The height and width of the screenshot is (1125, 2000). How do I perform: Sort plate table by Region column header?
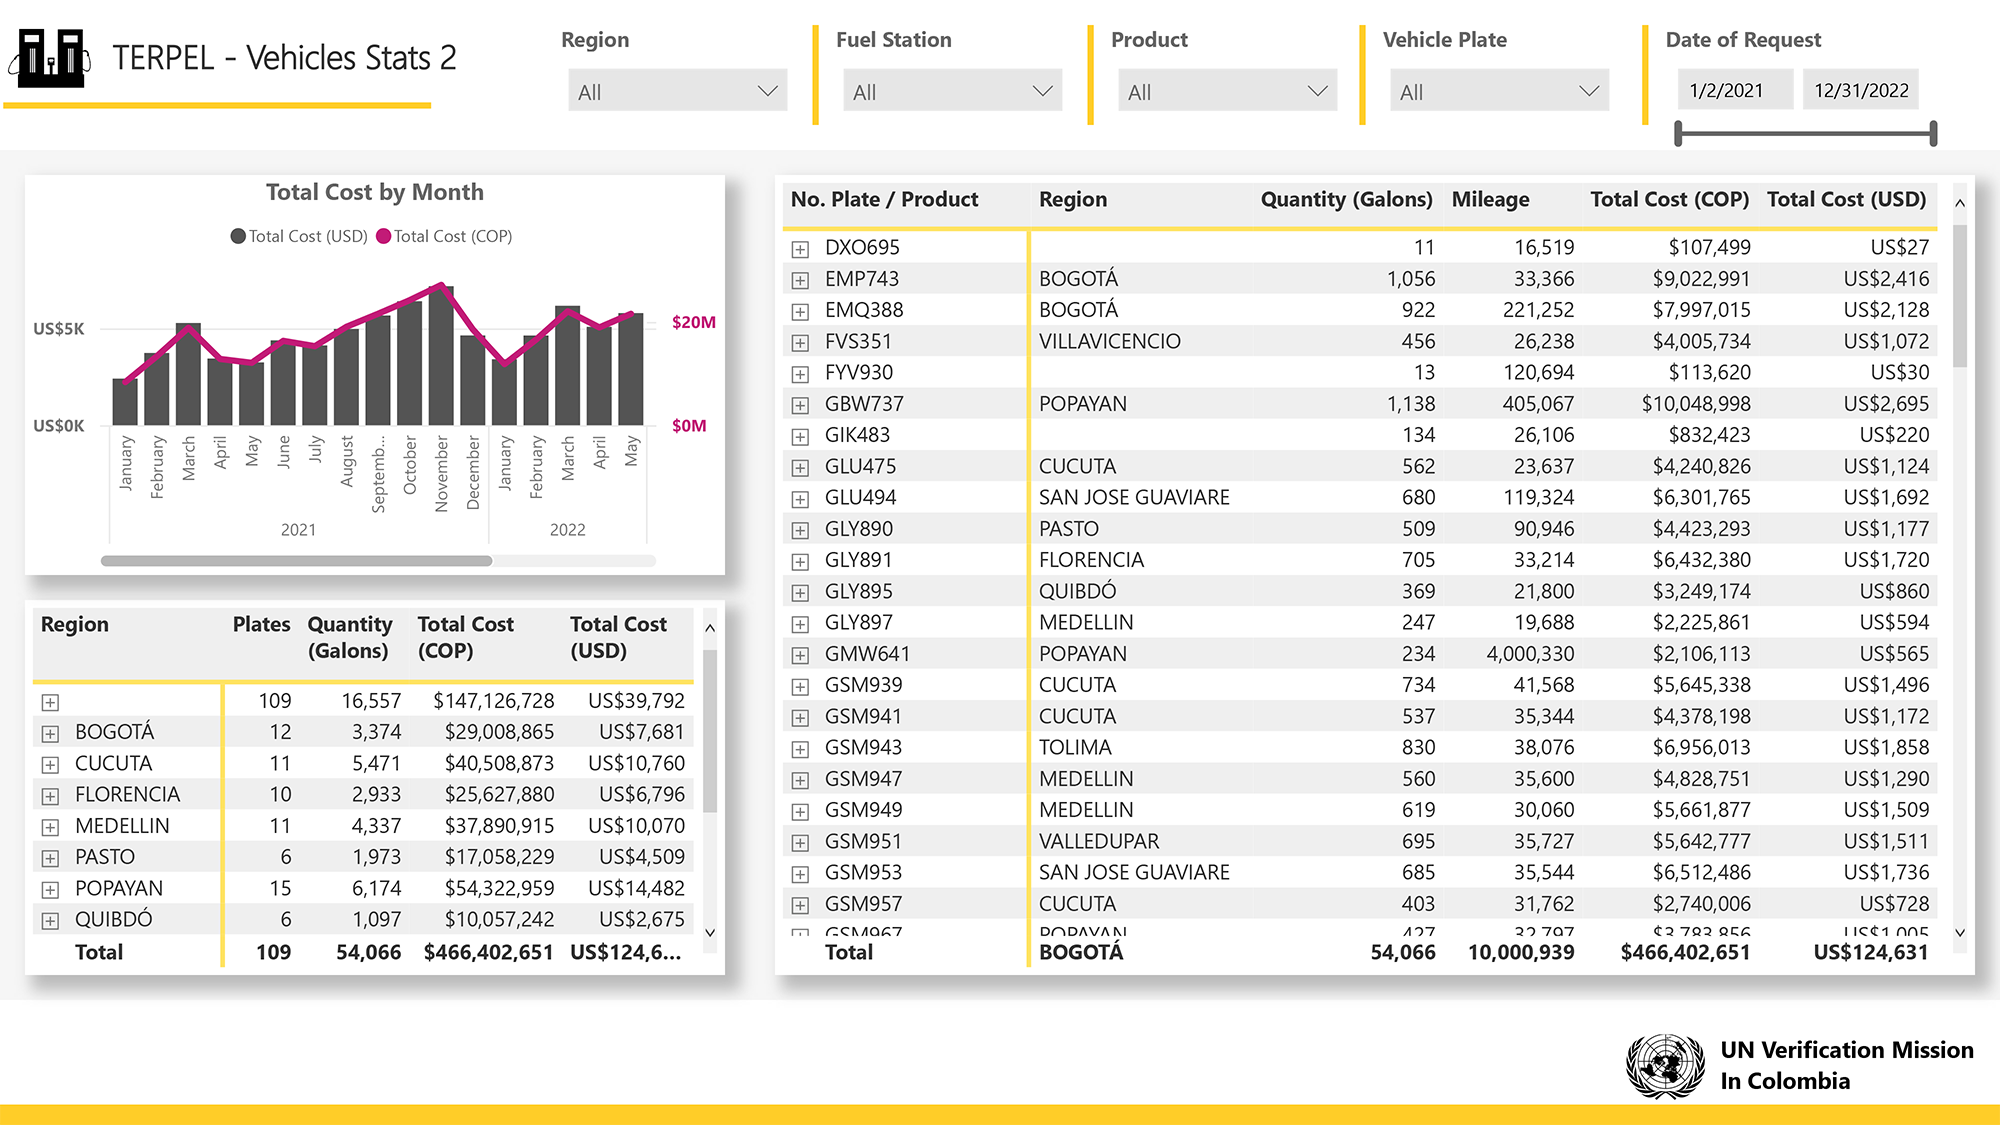(x=1072, y=199)
